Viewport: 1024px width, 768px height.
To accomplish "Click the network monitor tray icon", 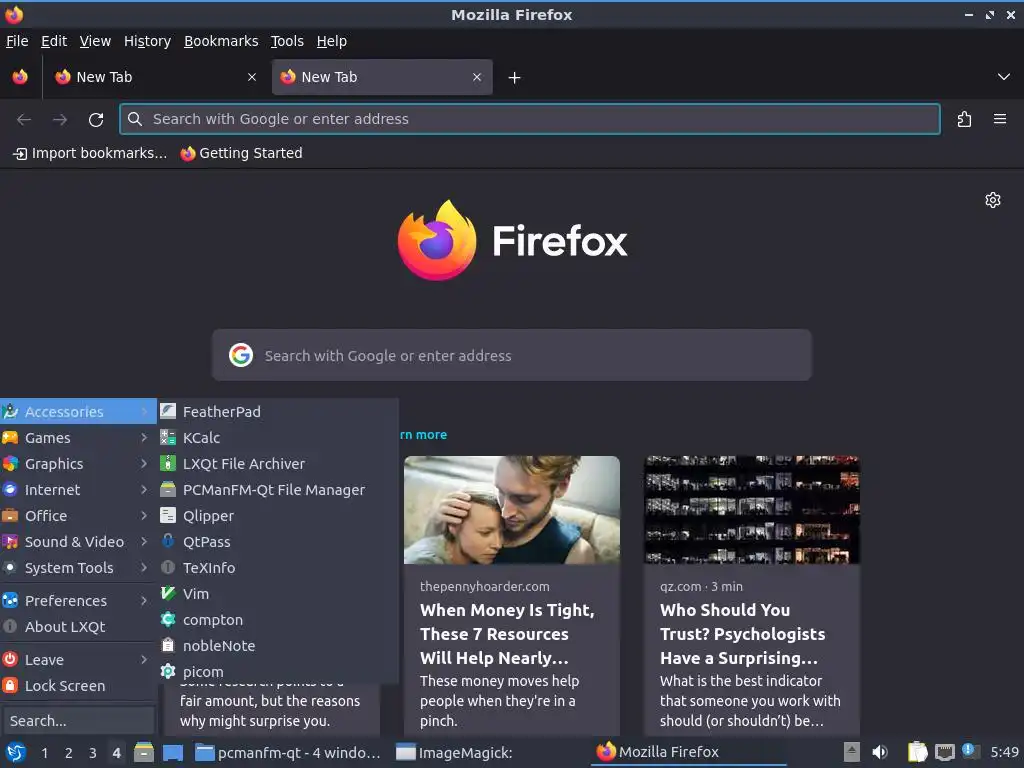I will point(944,752).
